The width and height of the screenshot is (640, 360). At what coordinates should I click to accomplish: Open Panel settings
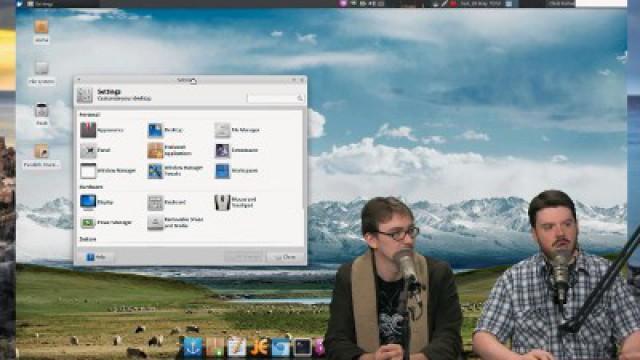tap(96, 150)
